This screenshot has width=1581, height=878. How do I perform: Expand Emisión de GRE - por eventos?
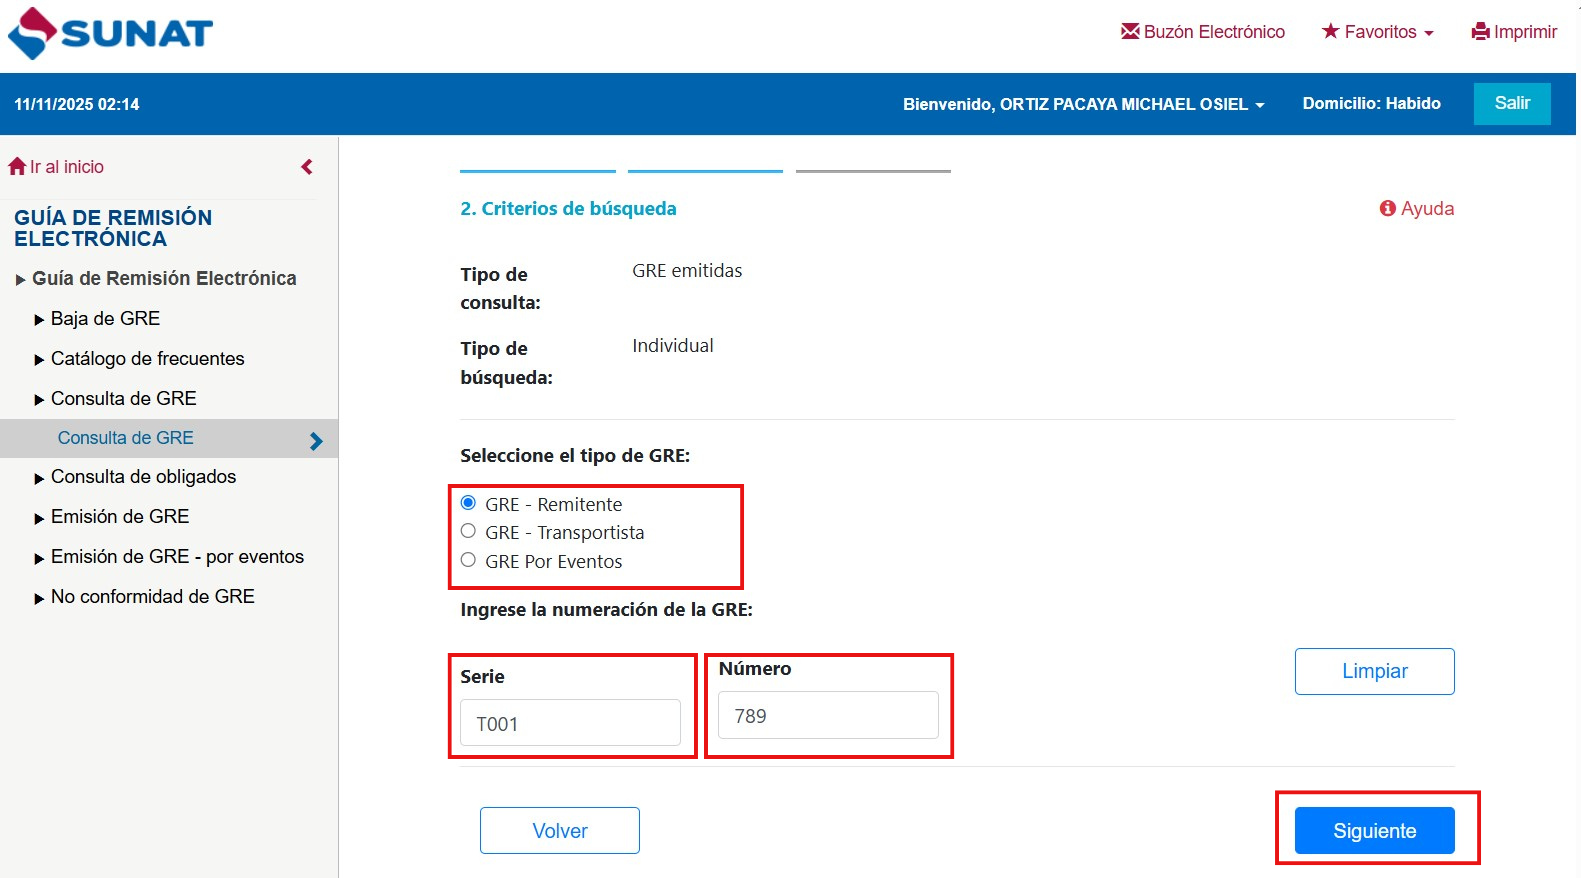(x=40, y=558)
